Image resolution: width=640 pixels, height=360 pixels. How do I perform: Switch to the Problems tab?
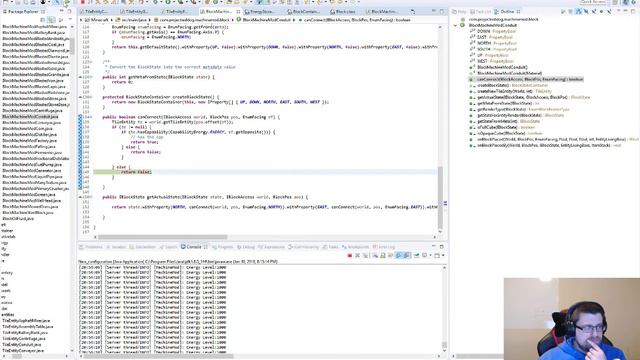[91, 247]
